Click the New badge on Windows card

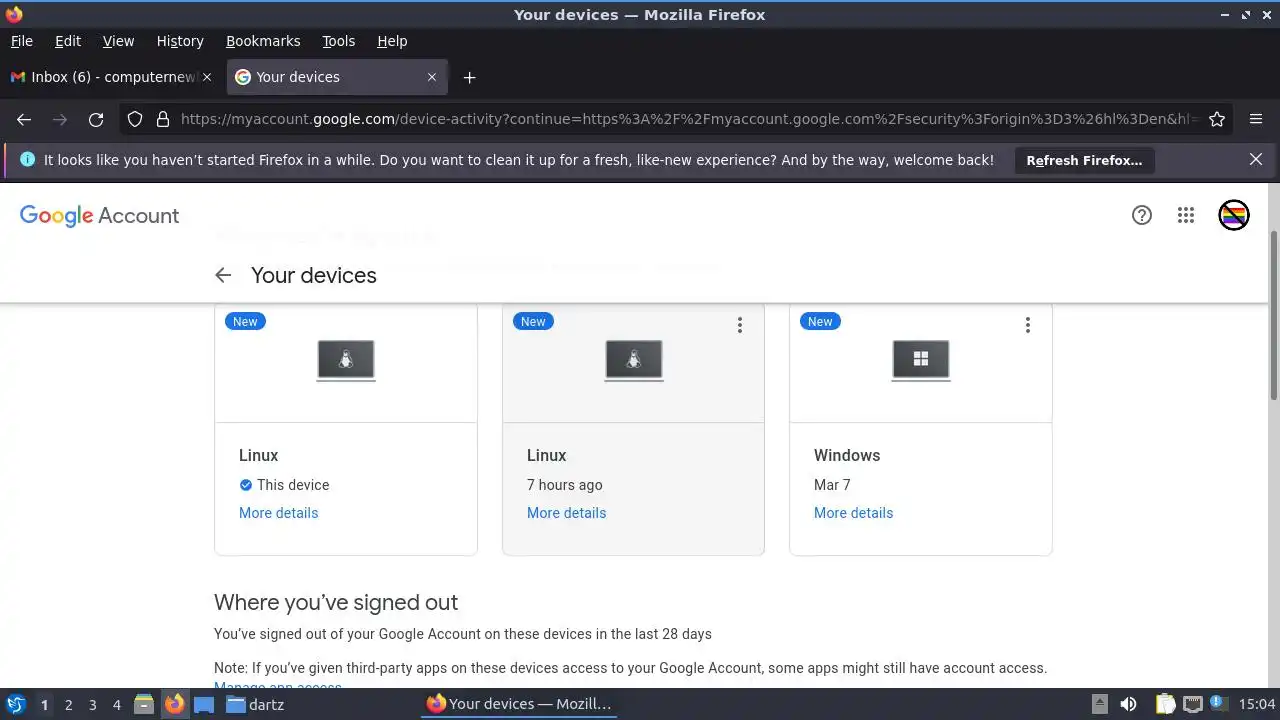820,321
